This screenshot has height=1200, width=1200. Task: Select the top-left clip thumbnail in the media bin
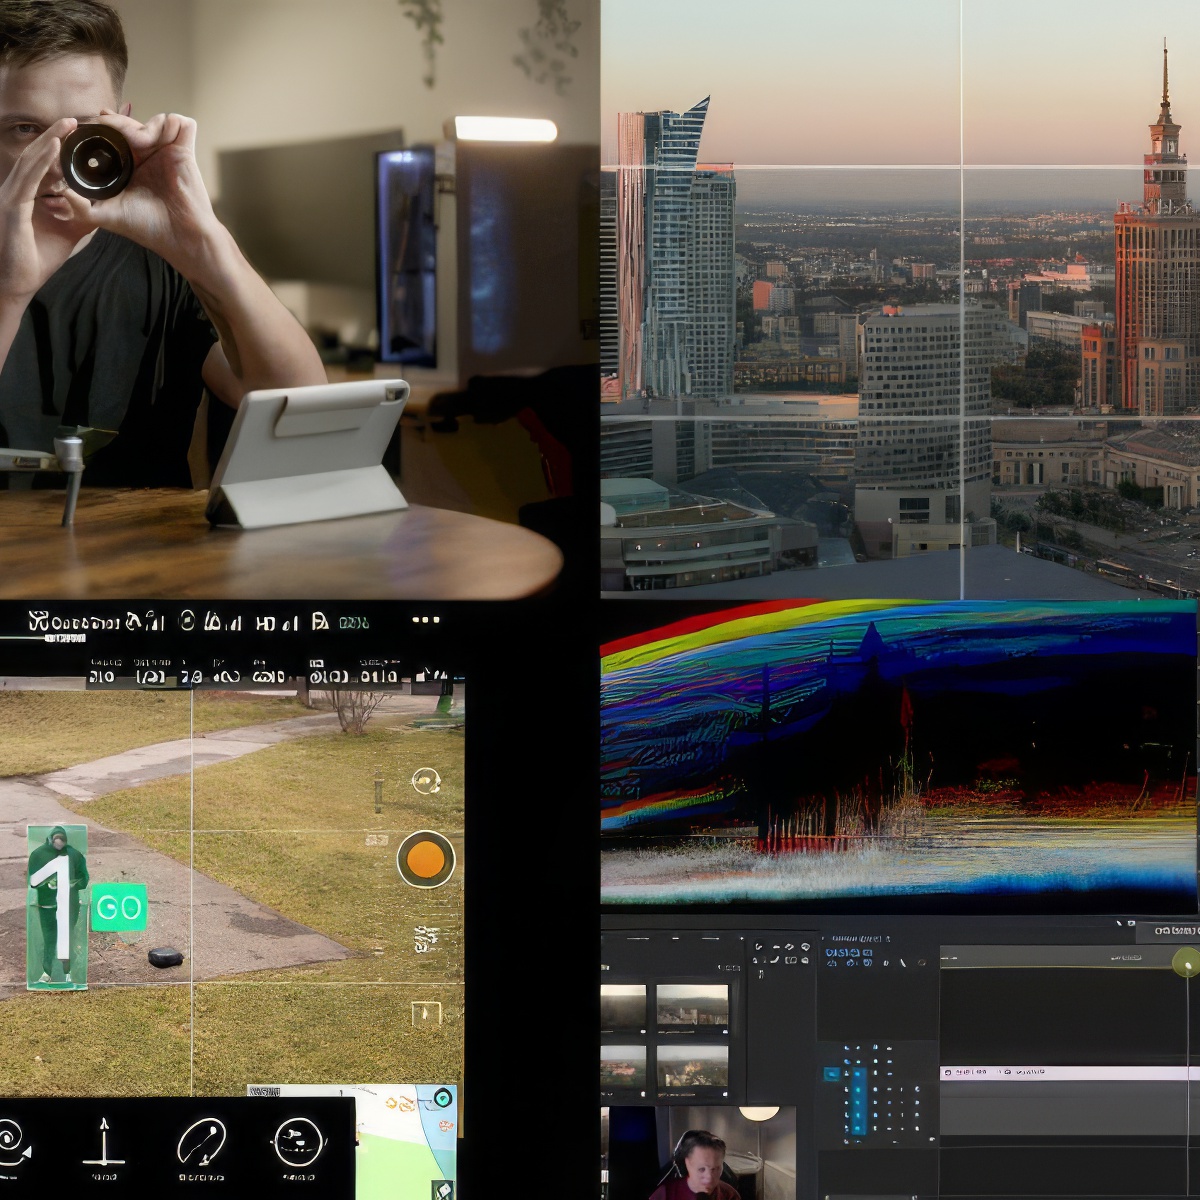click(623, 1006)
